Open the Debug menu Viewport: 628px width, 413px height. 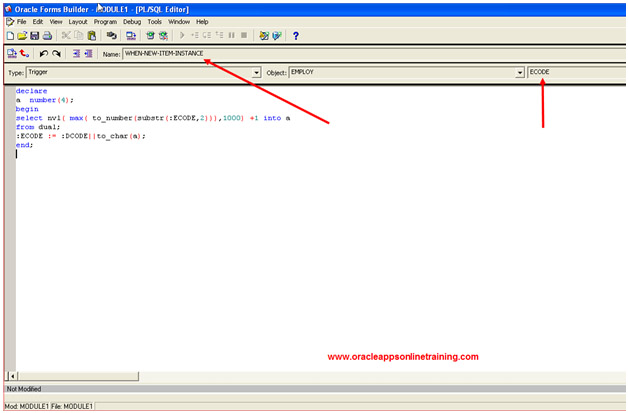pos(132,21)
